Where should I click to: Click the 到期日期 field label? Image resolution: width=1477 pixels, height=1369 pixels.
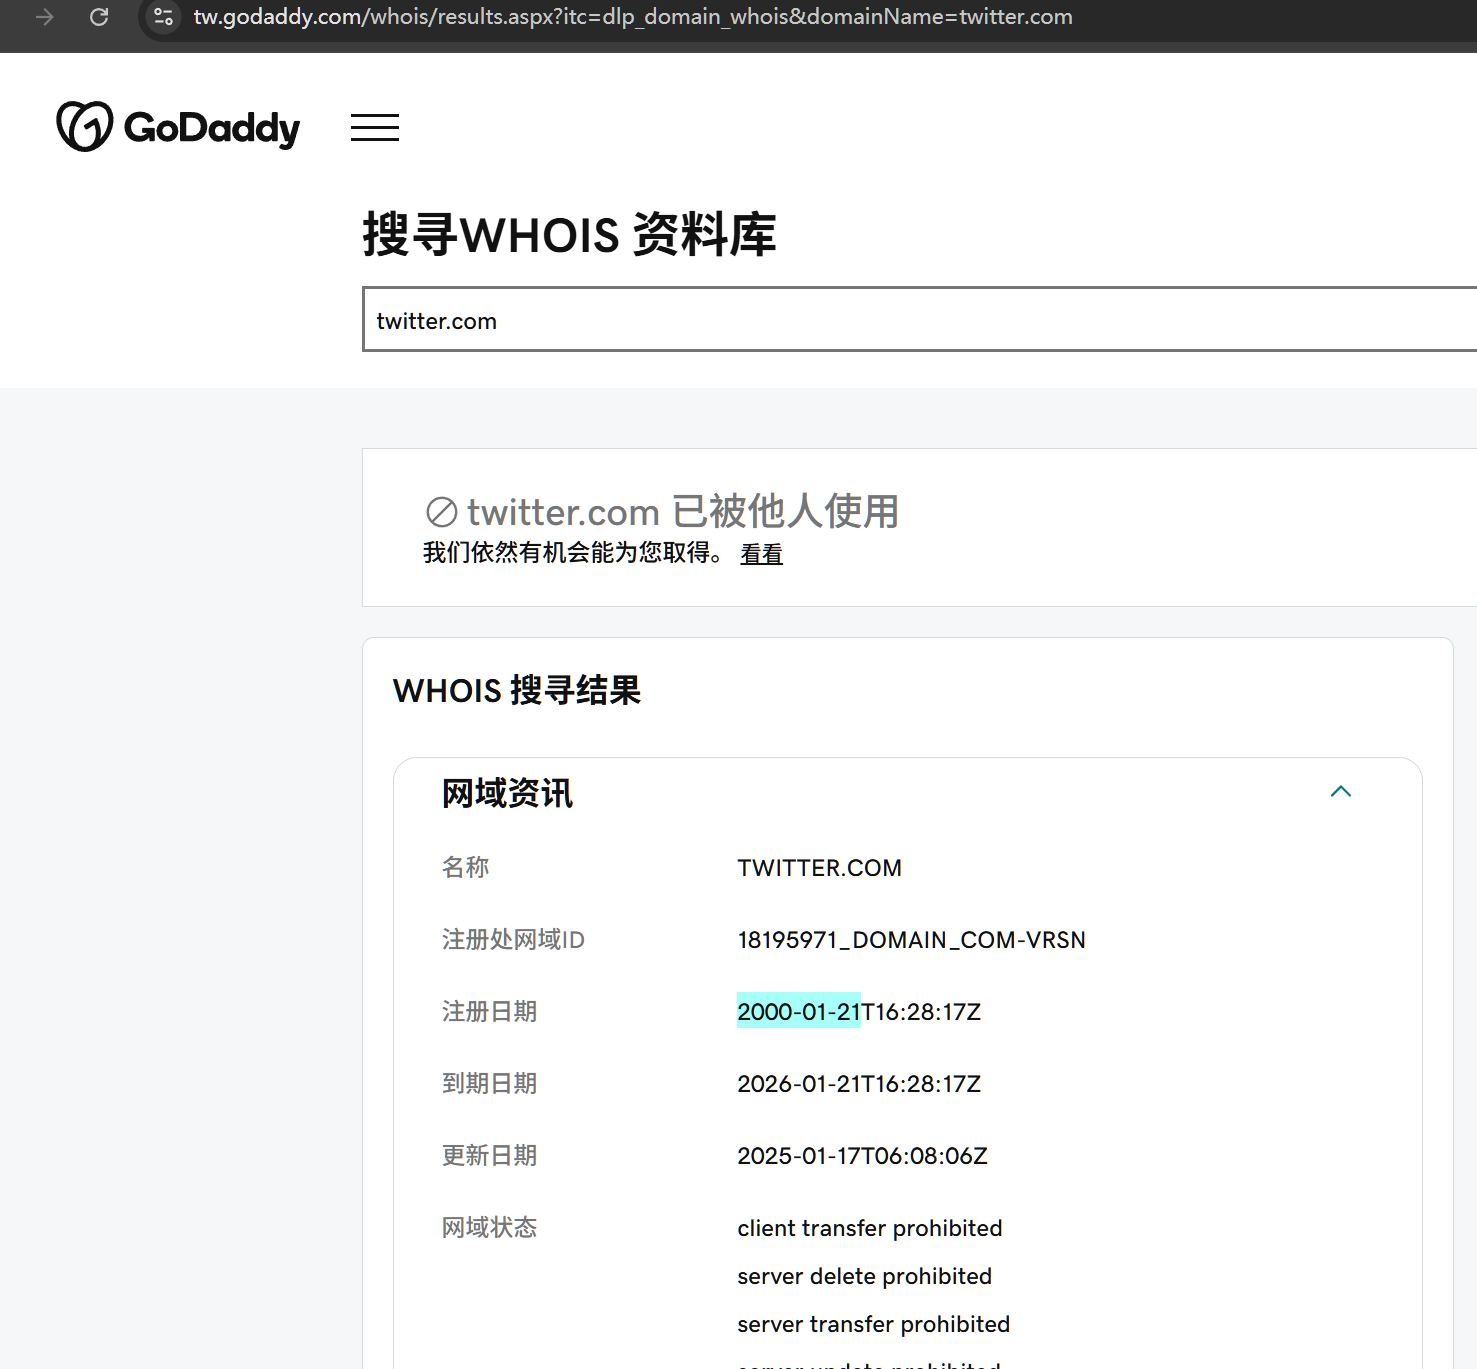click(x=490, y=1084)
